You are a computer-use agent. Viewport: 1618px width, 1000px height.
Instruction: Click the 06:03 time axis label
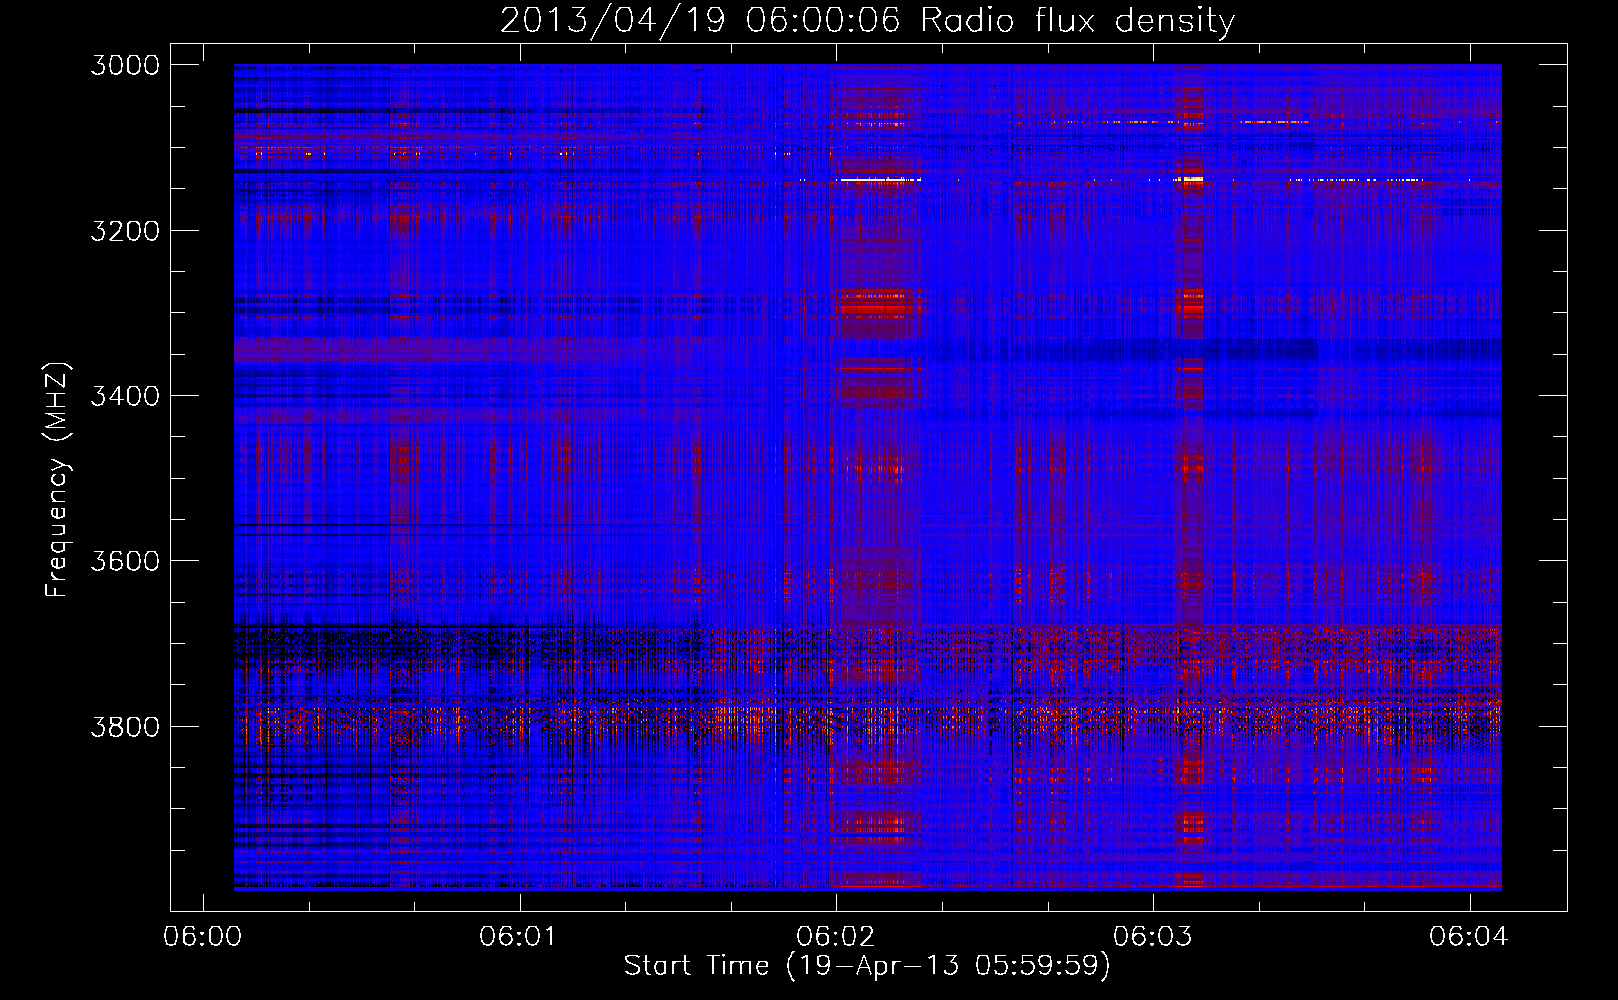1152,937
